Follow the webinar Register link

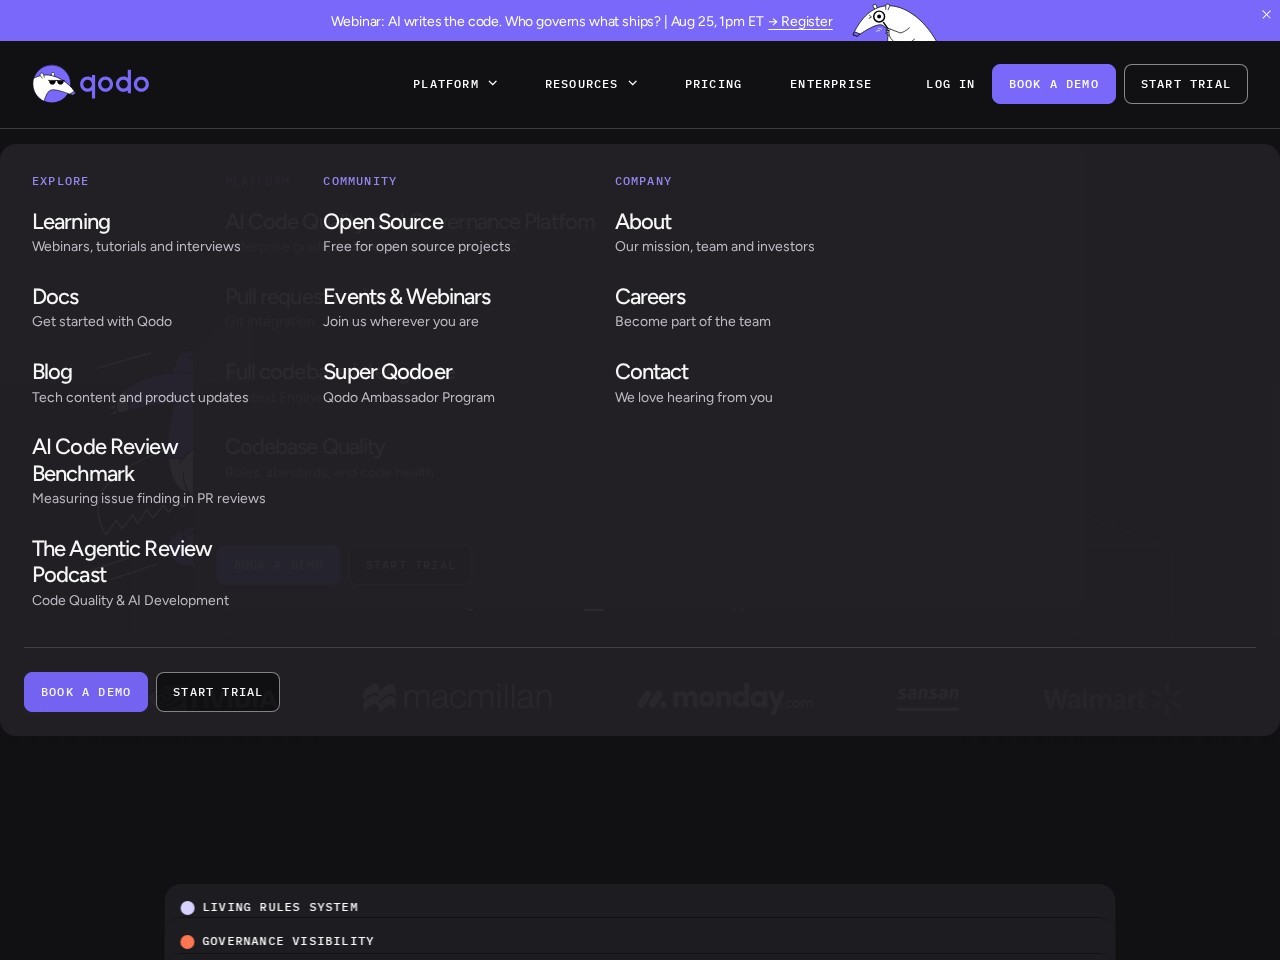click(800, 21)
